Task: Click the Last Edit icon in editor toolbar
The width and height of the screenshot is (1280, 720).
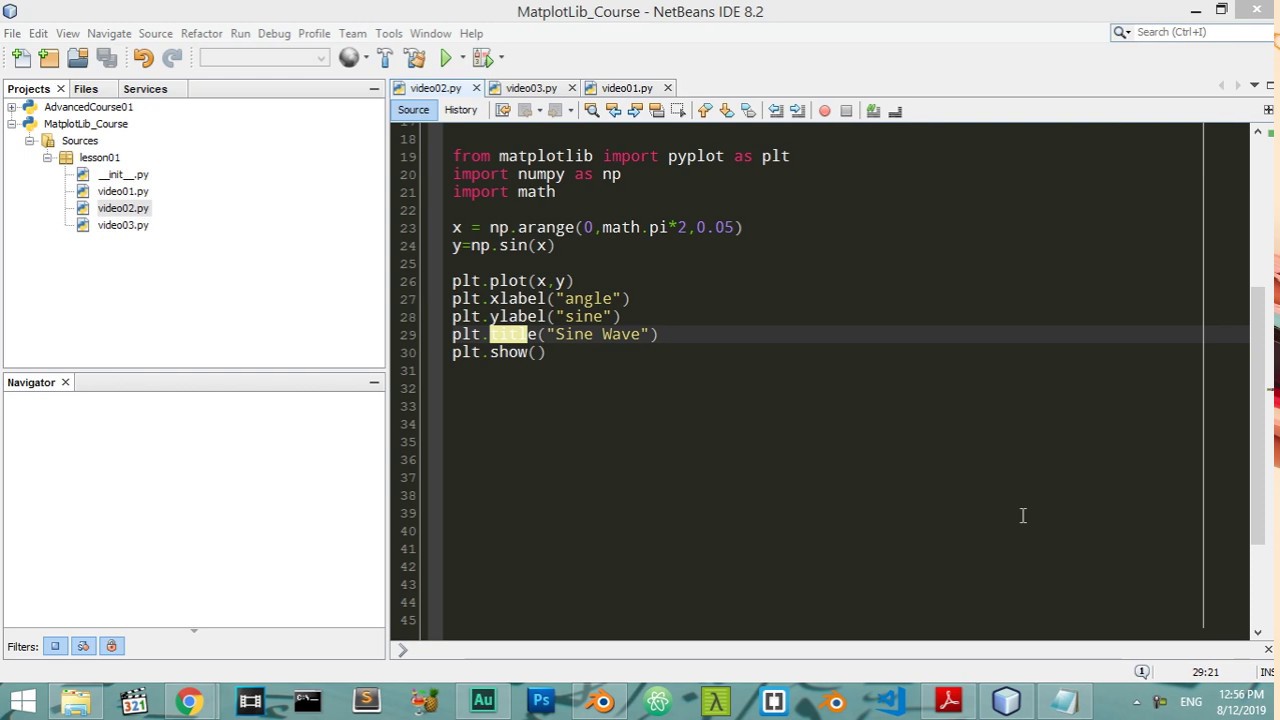Action: 503,111
